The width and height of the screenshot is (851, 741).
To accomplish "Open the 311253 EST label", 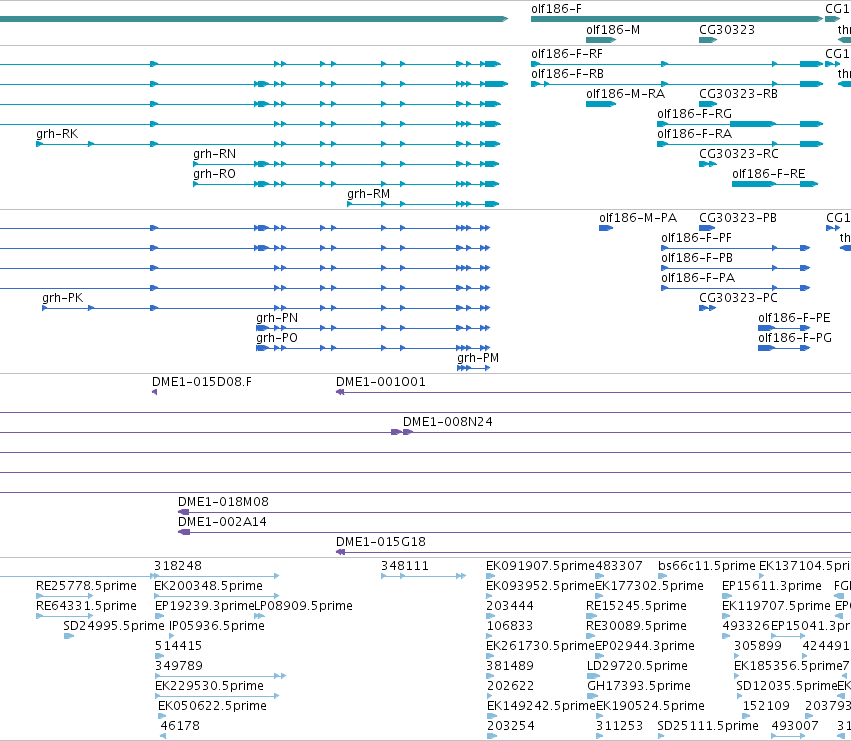I will coord(619,726).
